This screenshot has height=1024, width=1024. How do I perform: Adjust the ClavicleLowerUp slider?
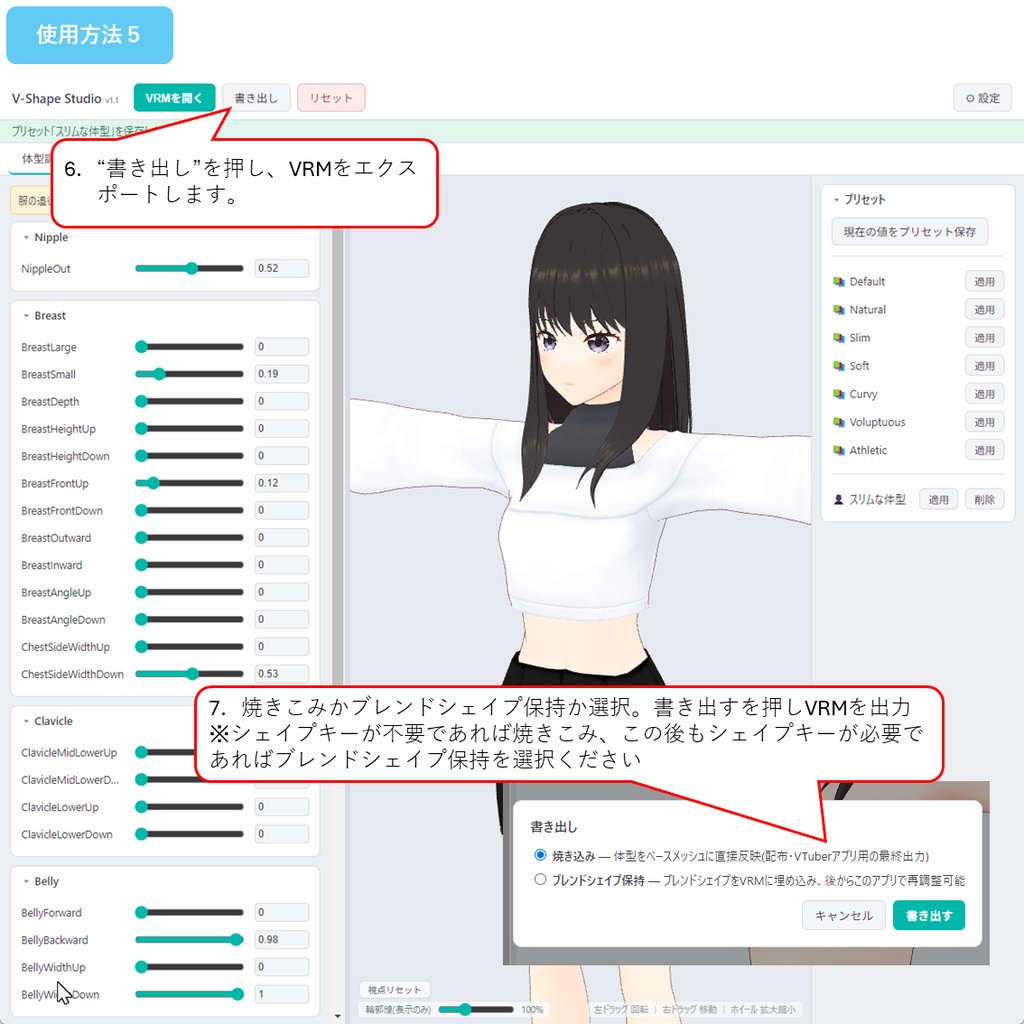189,807
